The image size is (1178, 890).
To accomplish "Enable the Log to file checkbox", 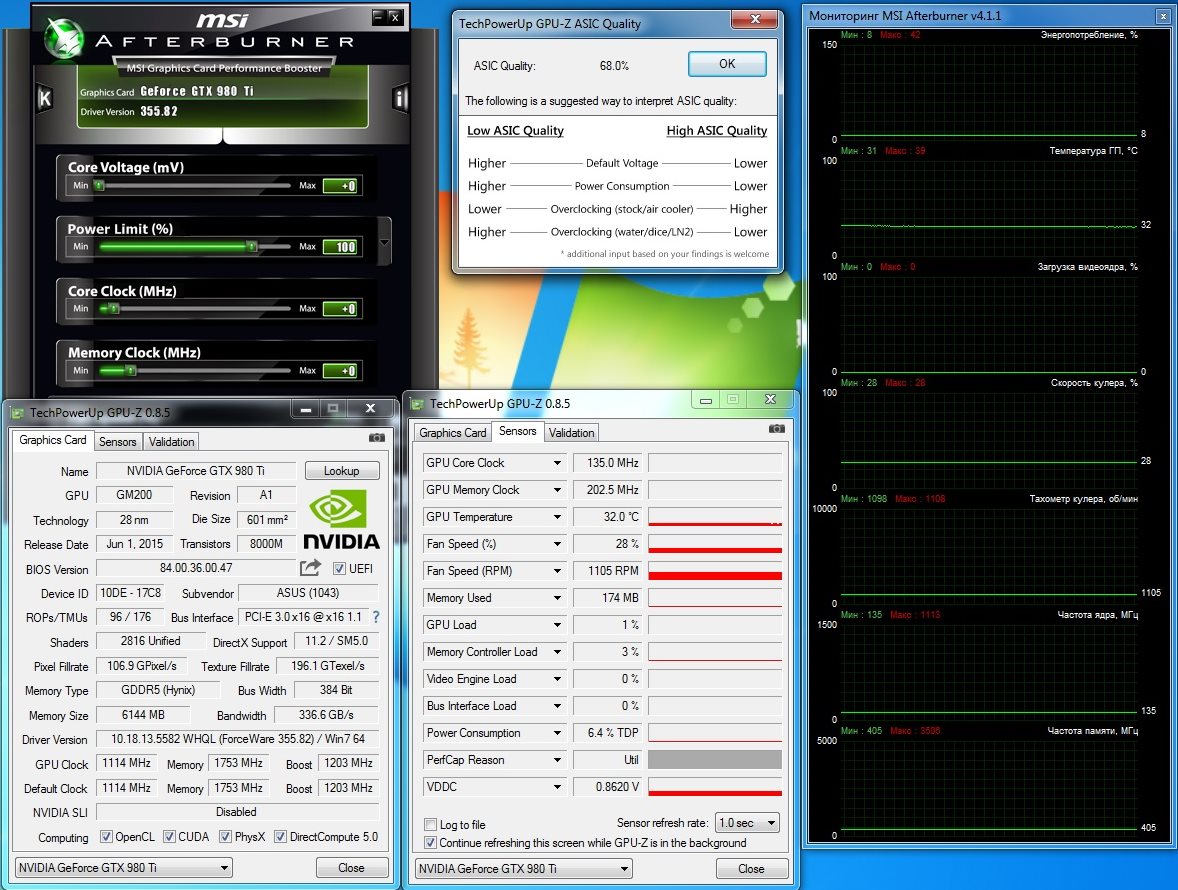I will (431, 825).
